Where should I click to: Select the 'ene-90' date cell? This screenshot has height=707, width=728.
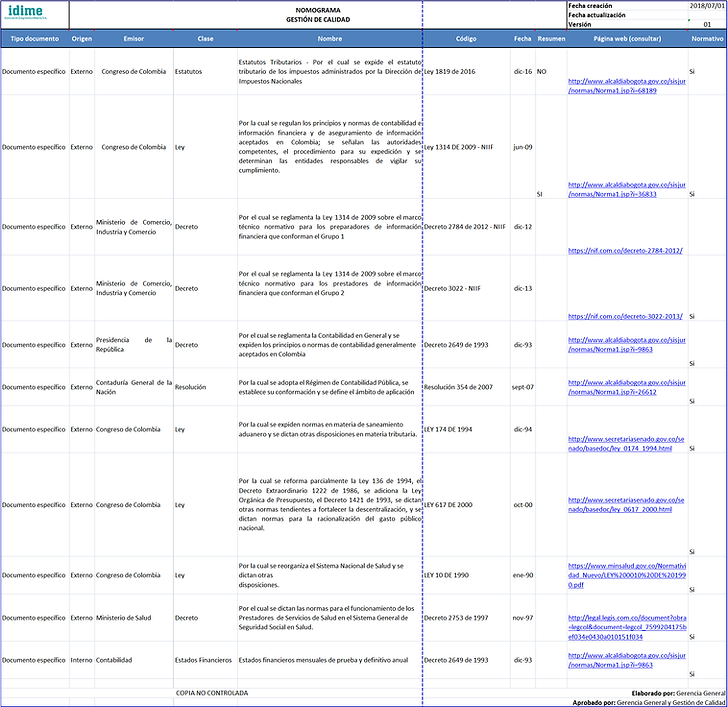click(x=523, y=575)
